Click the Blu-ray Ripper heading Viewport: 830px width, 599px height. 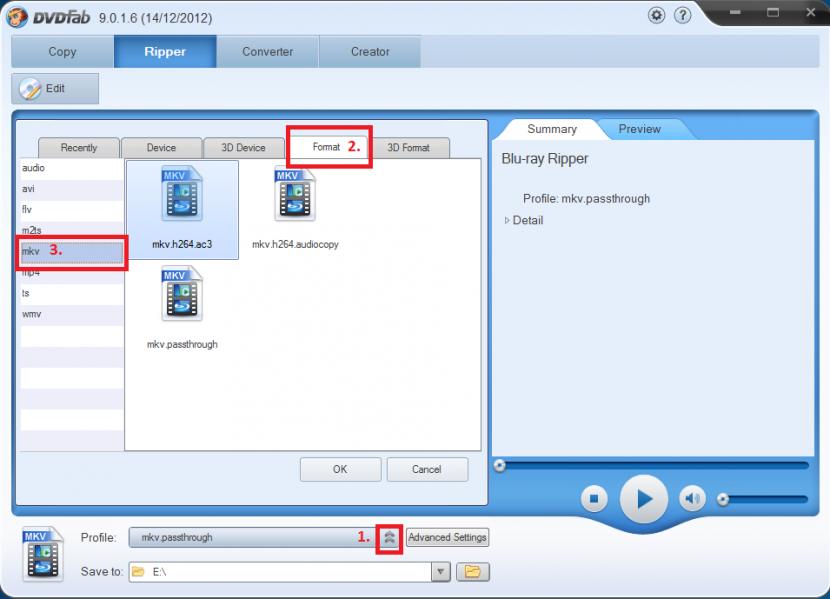(545, 159)
